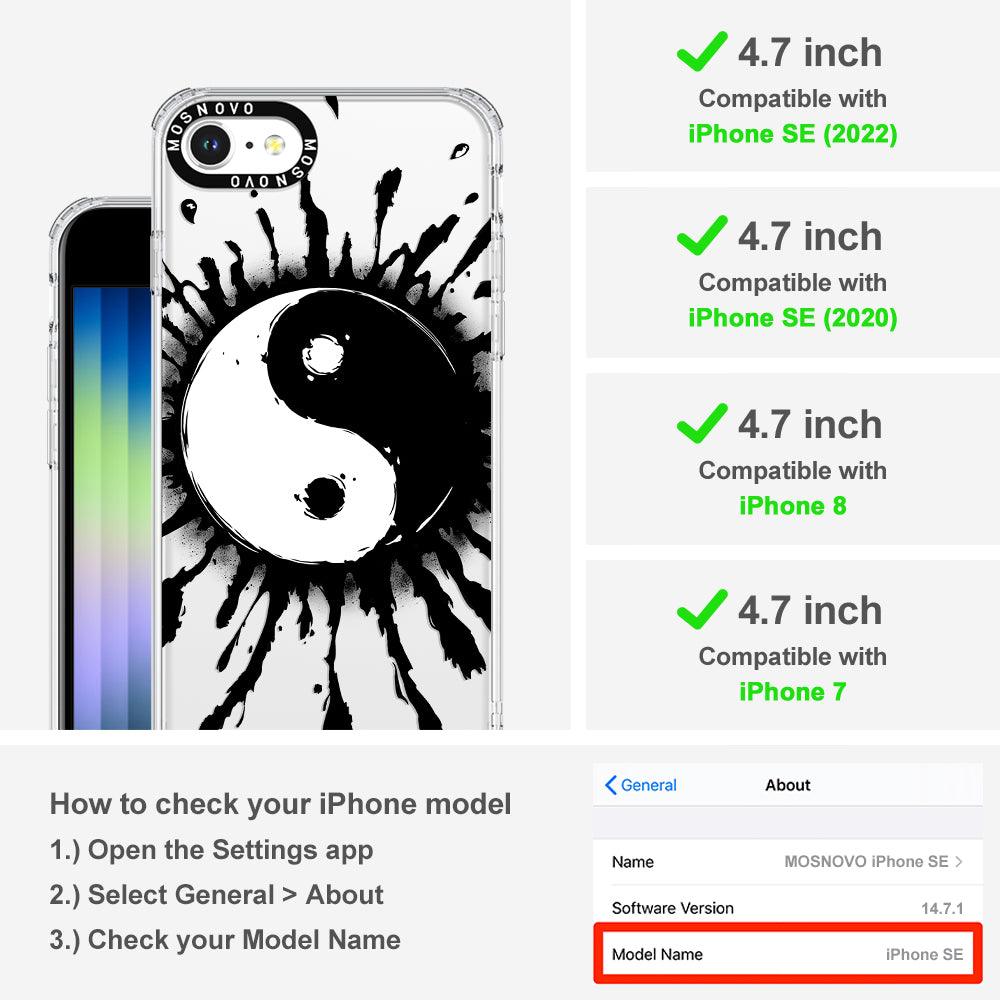Select the Model Name row highlighted in red
Image resolution: width=1000 pixels, height=1000 pixels.
point(788,954)
